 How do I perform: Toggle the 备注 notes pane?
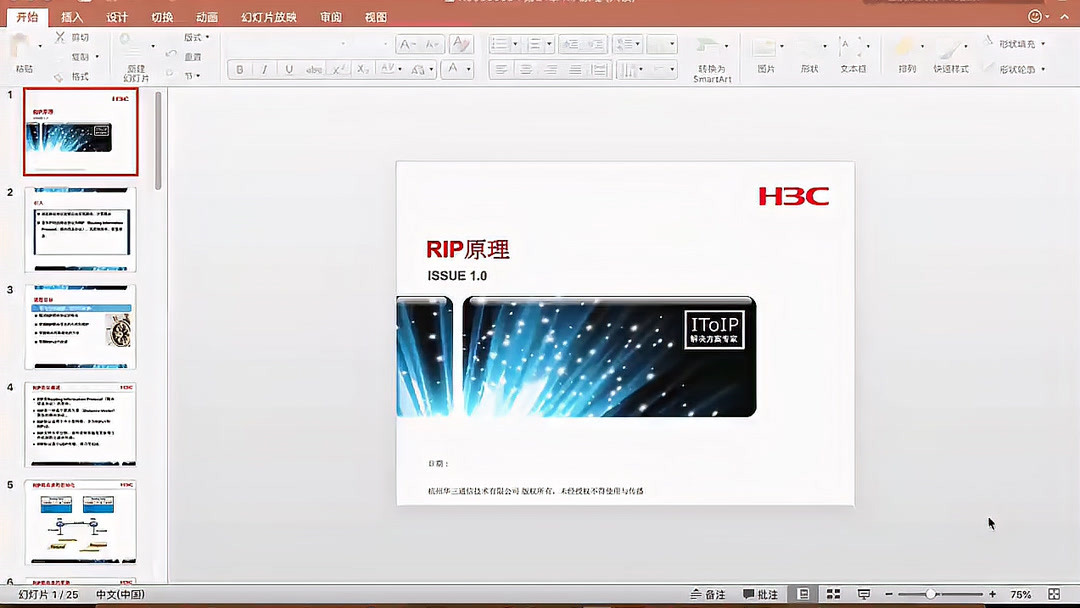[x=708, y=594]
